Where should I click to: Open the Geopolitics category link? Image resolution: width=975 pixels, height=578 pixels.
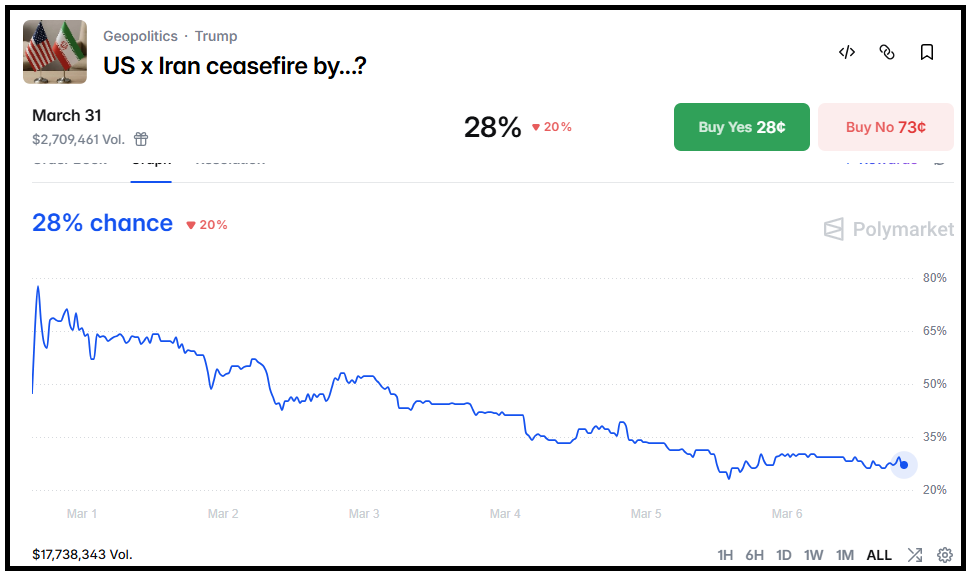pos(140,36)
